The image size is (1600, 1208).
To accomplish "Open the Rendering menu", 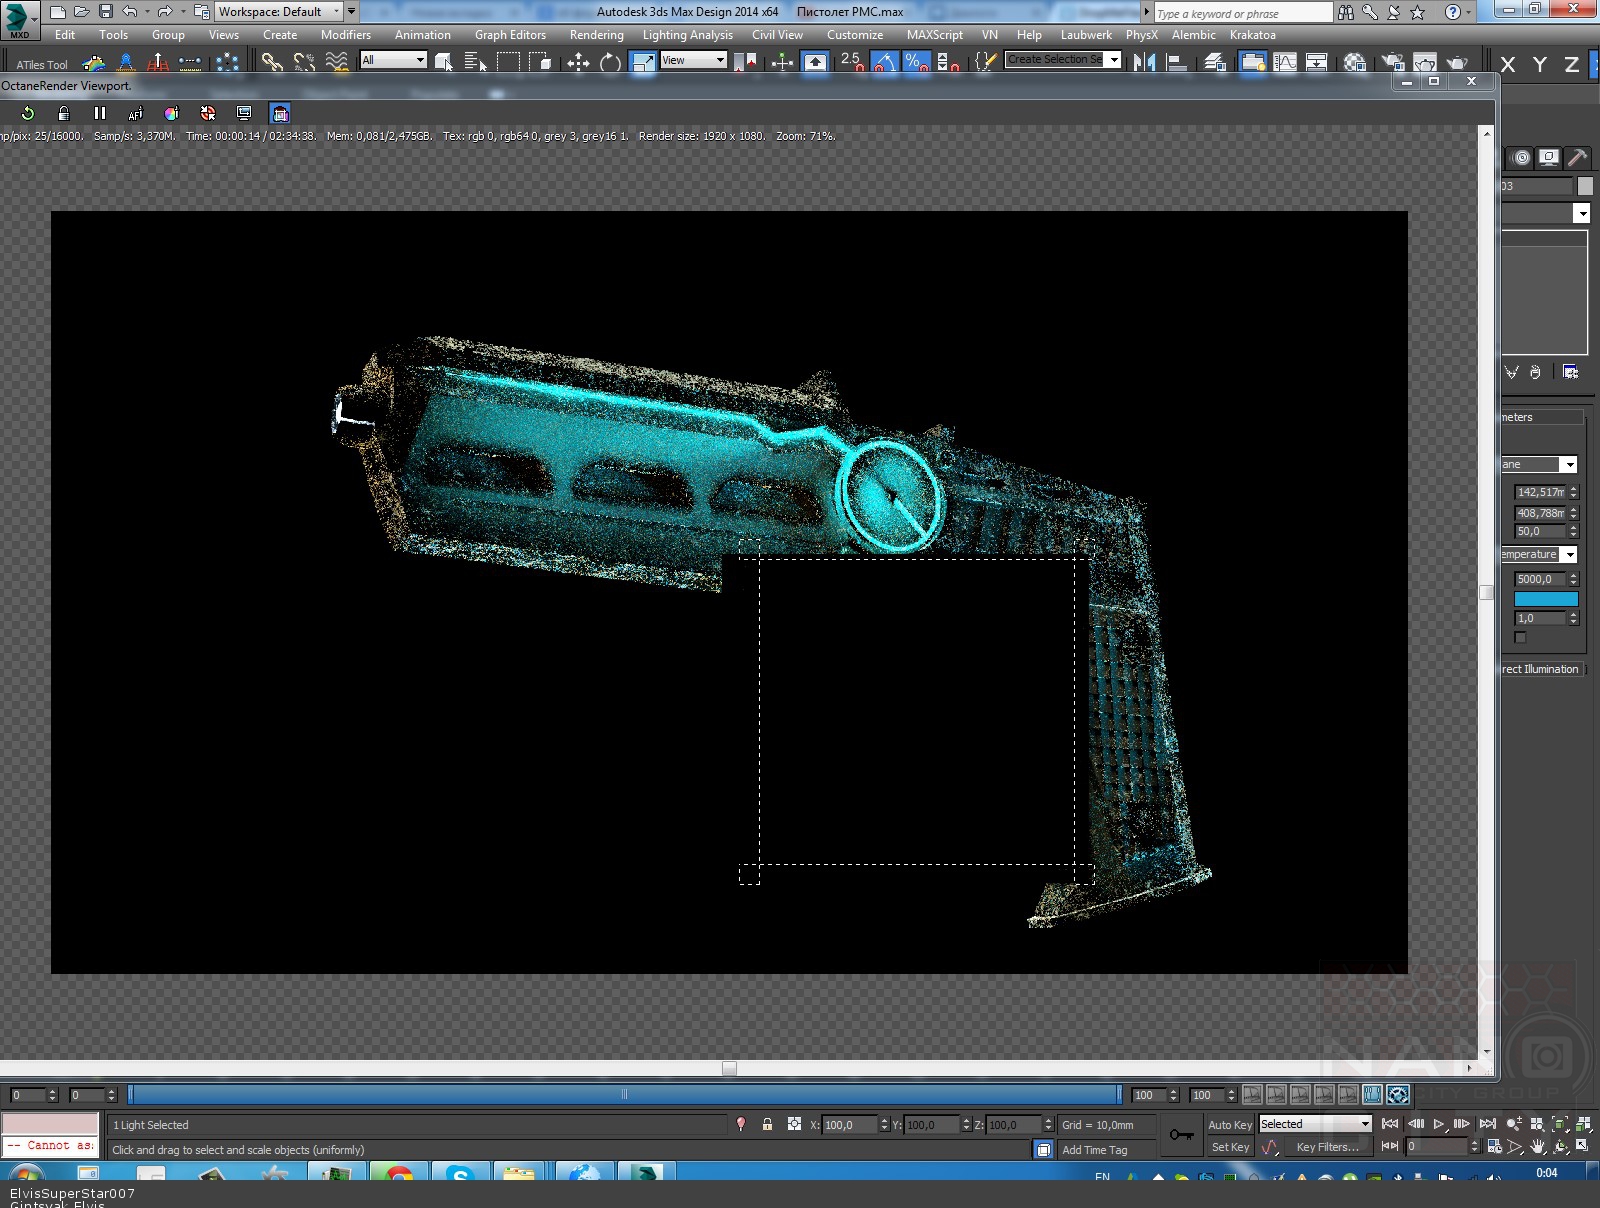I will [596, 35].
